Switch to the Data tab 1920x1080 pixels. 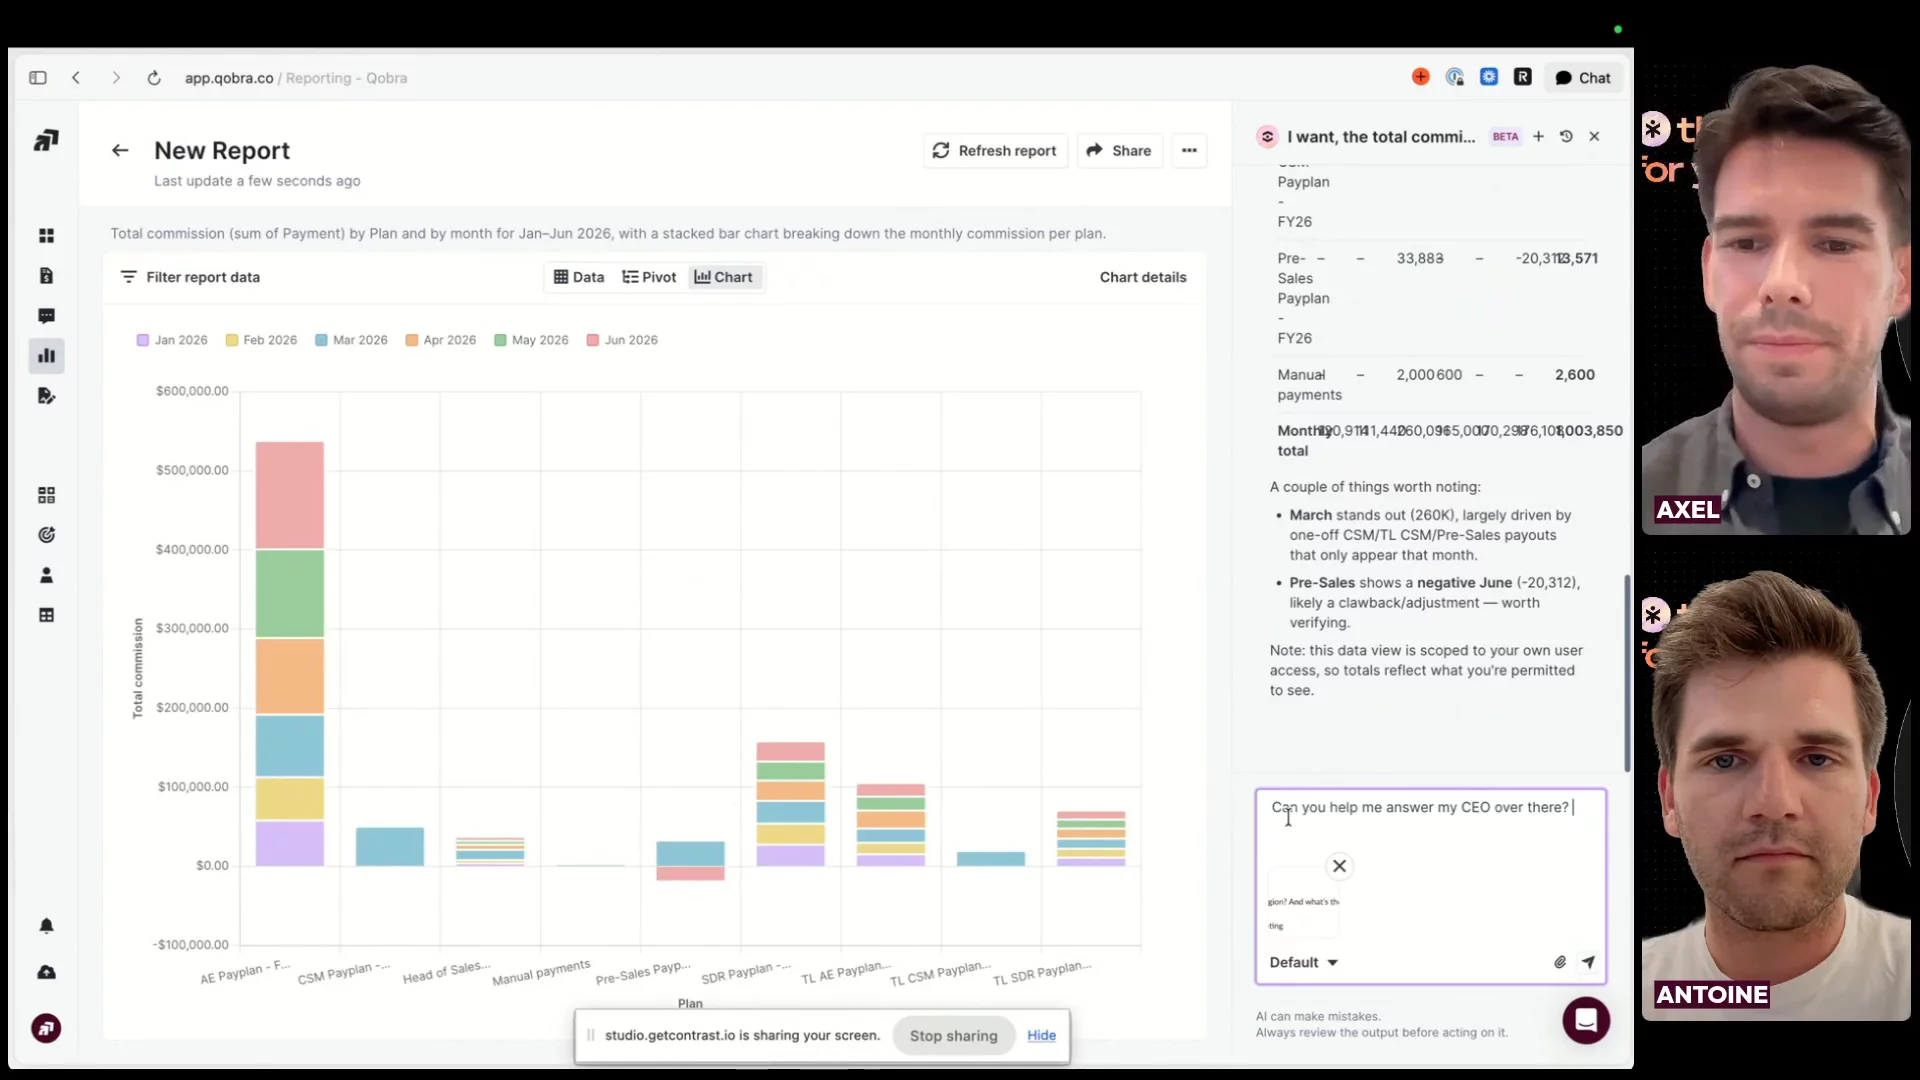click(x=579, y=277)
